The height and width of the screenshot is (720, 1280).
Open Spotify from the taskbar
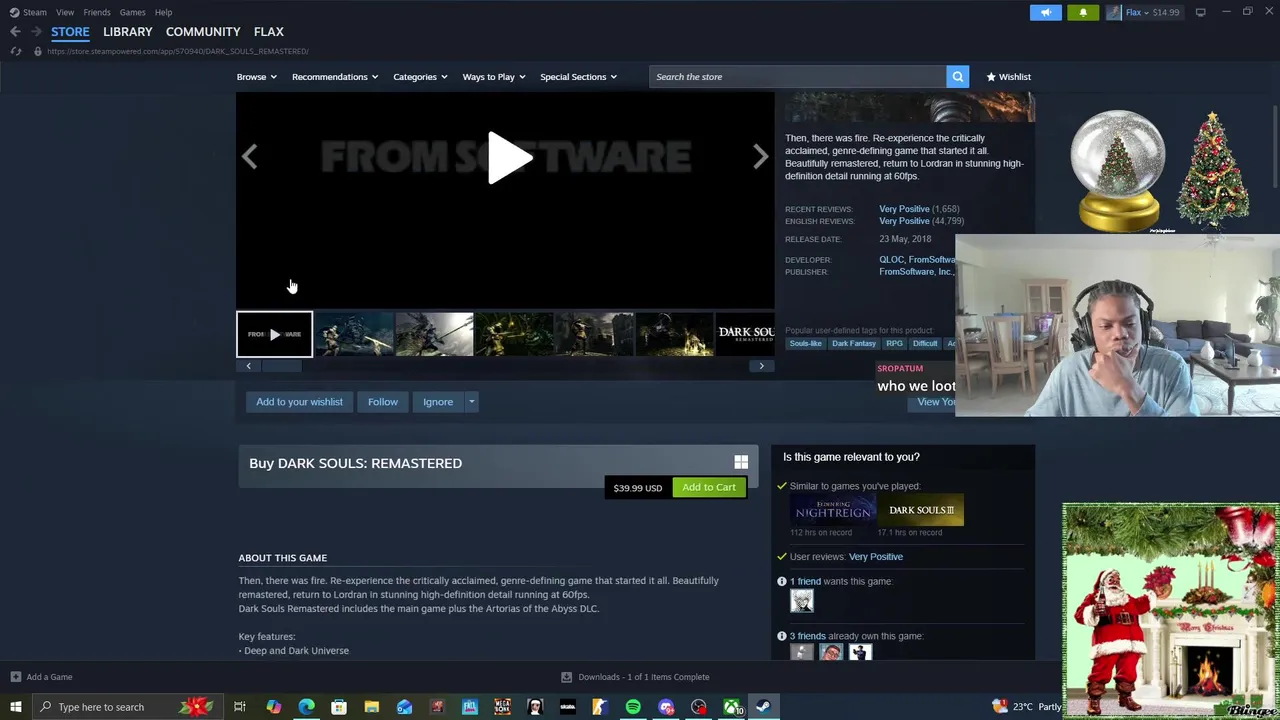click(633, 707)
